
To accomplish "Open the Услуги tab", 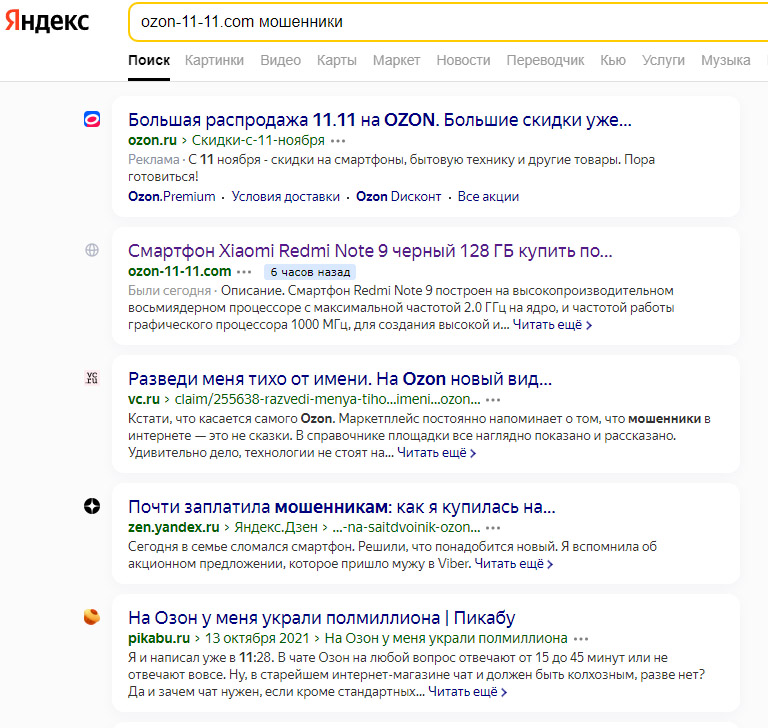I will pyautogui.click(x=663, y=60).
